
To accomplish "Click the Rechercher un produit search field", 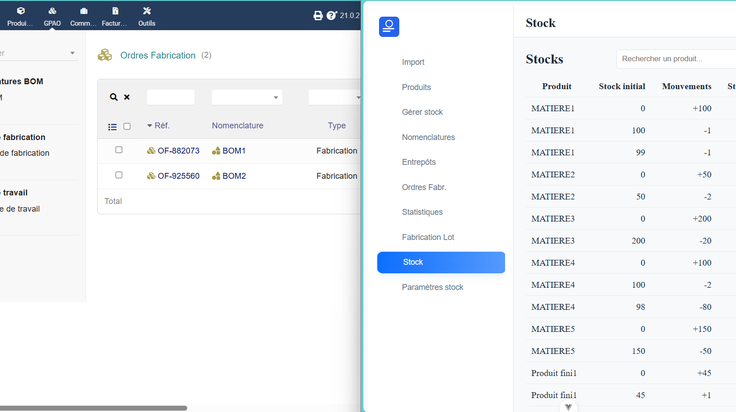I will pos(676,59).
